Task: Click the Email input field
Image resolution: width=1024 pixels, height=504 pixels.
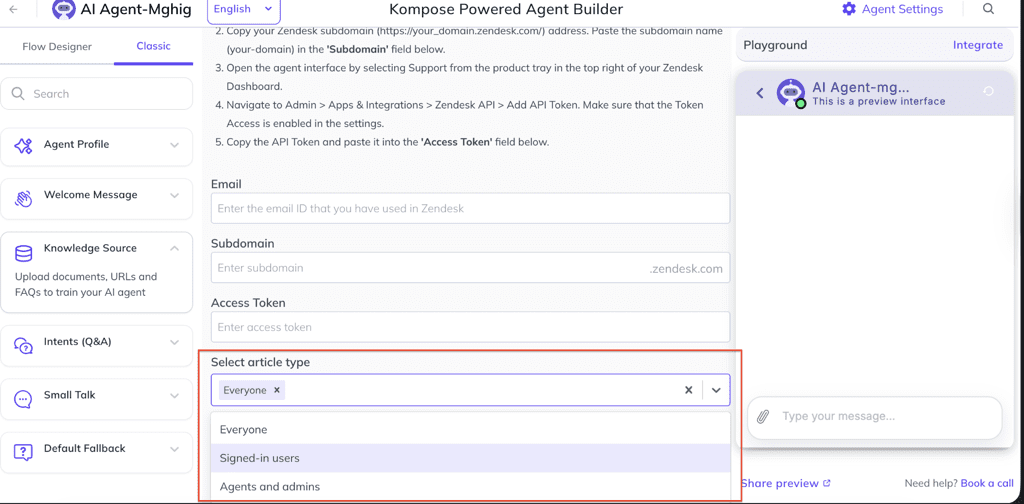Action: [x=470, y=208]
